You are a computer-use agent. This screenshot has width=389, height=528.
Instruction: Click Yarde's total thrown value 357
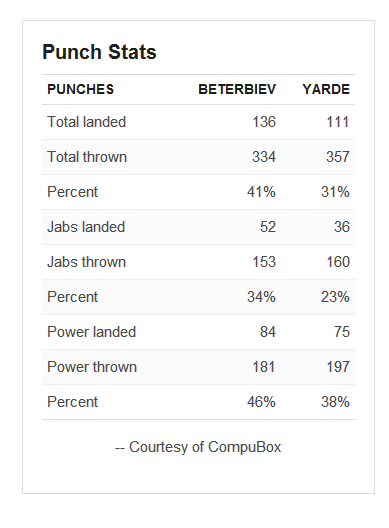coord(338,157)
